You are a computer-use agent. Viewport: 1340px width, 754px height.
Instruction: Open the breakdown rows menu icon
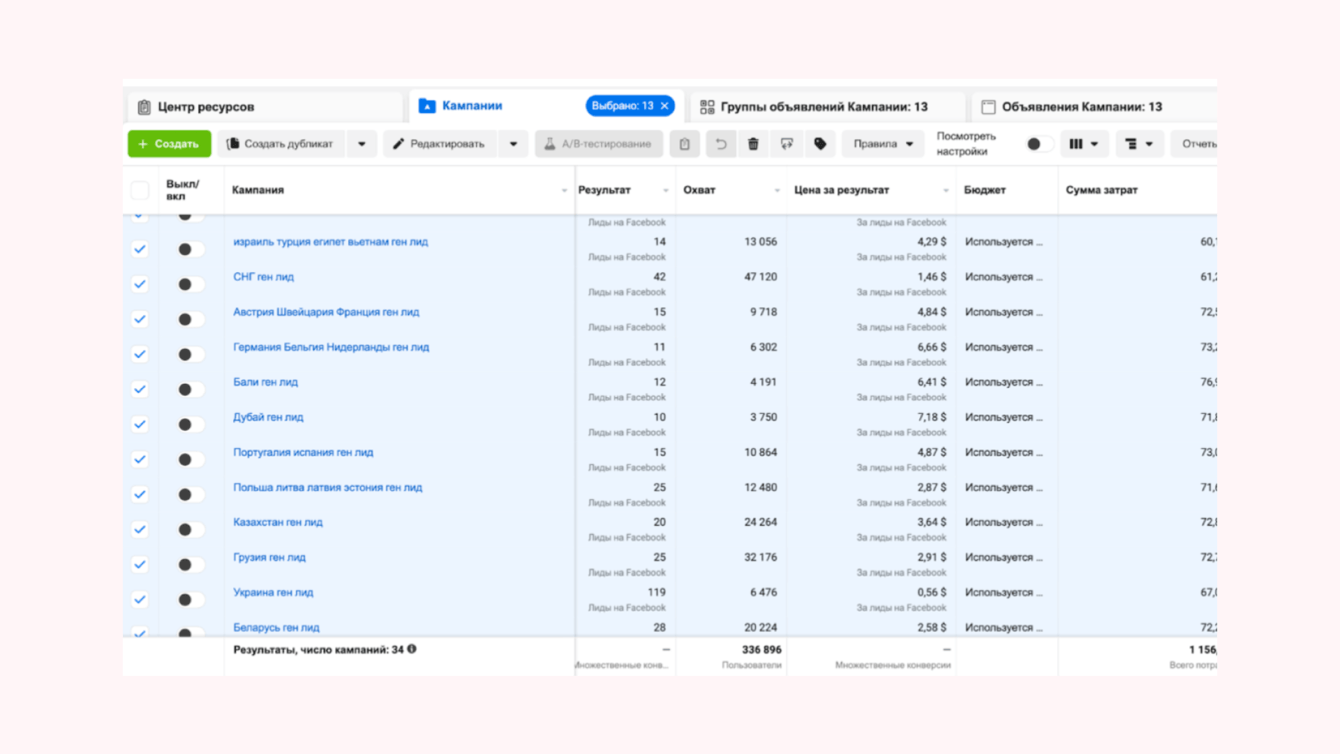[x=1138, y=144]
